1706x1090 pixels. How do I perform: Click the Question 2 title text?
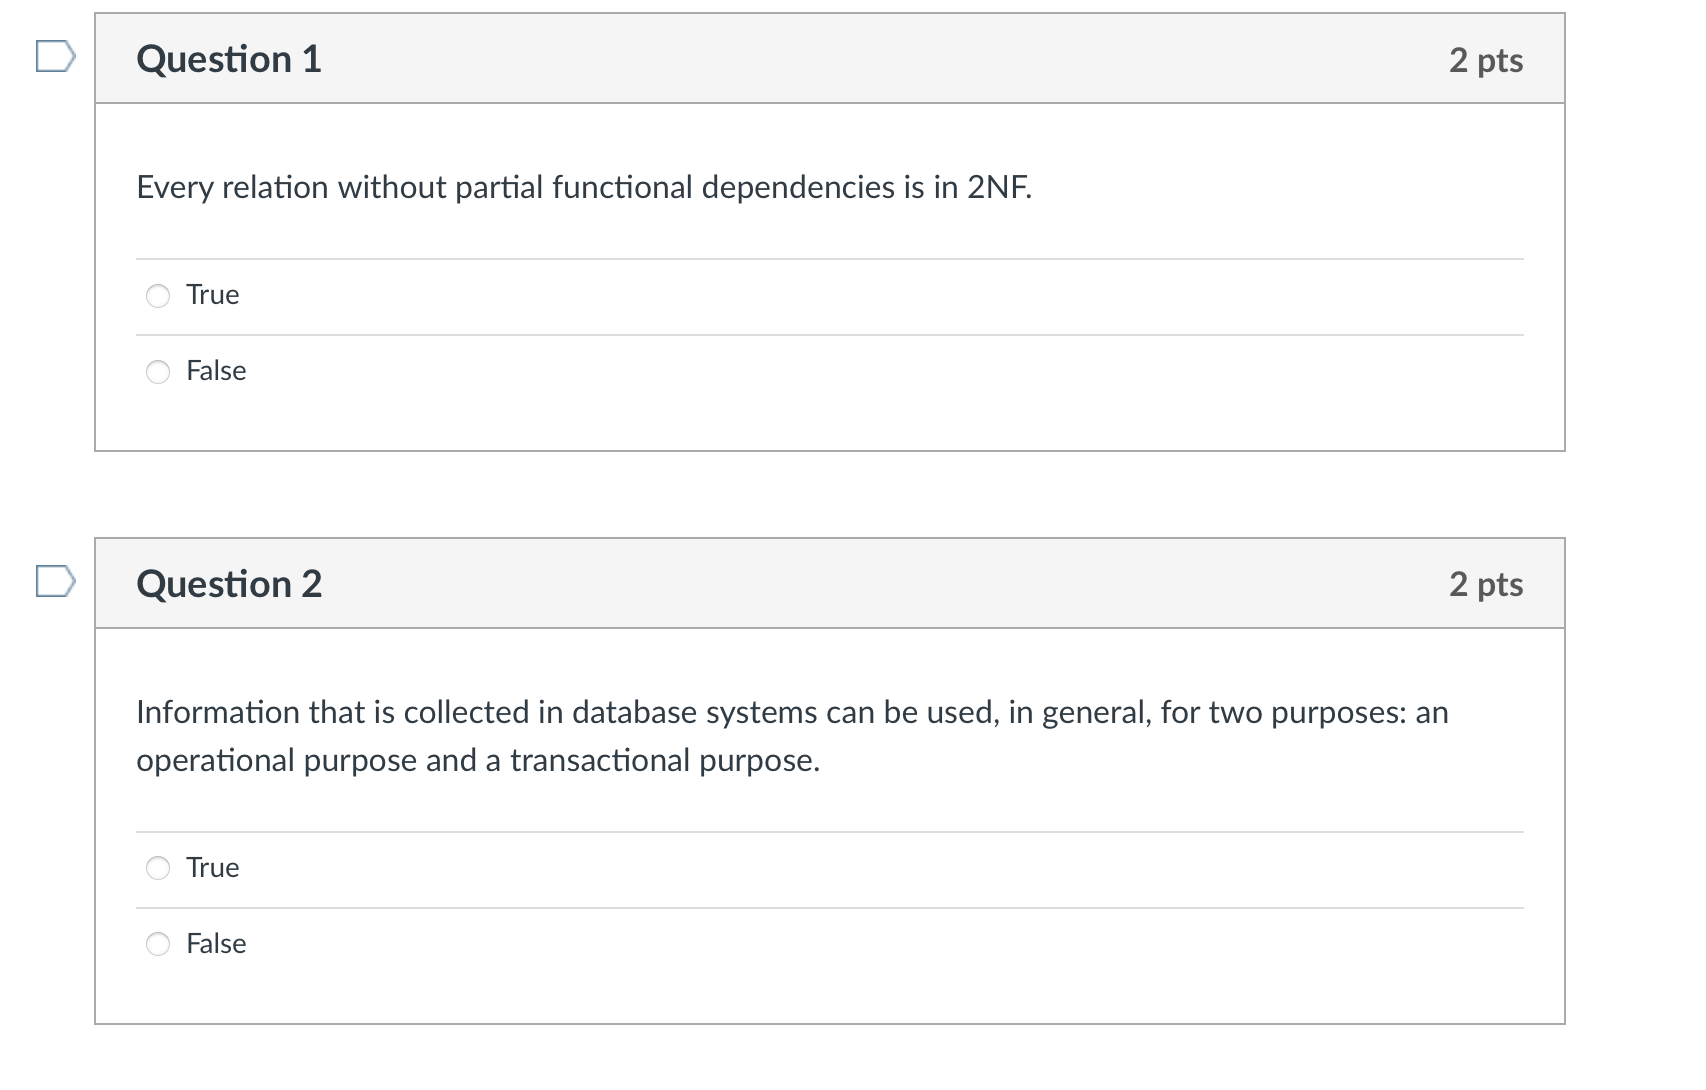(229, 583)
